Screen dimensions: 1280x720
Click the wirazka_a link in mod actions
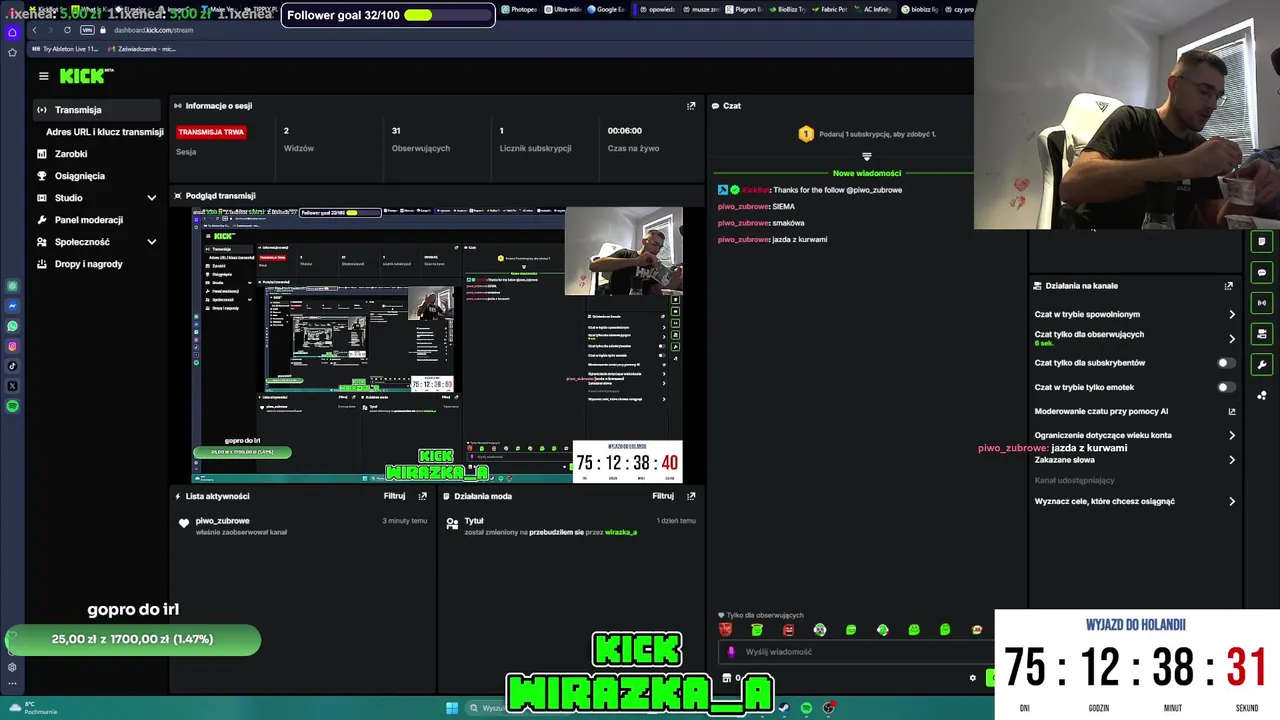[620, 532]
